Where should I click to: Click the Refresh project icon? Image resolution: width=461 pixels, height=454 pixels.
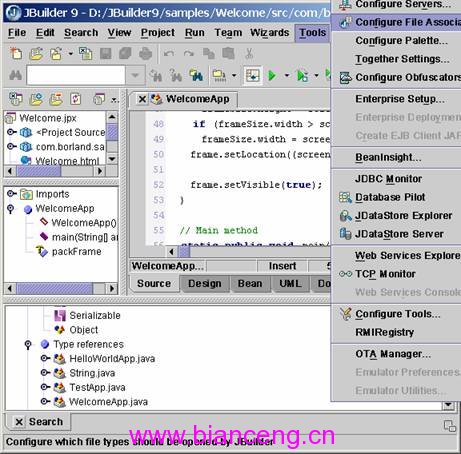point(76,99)
